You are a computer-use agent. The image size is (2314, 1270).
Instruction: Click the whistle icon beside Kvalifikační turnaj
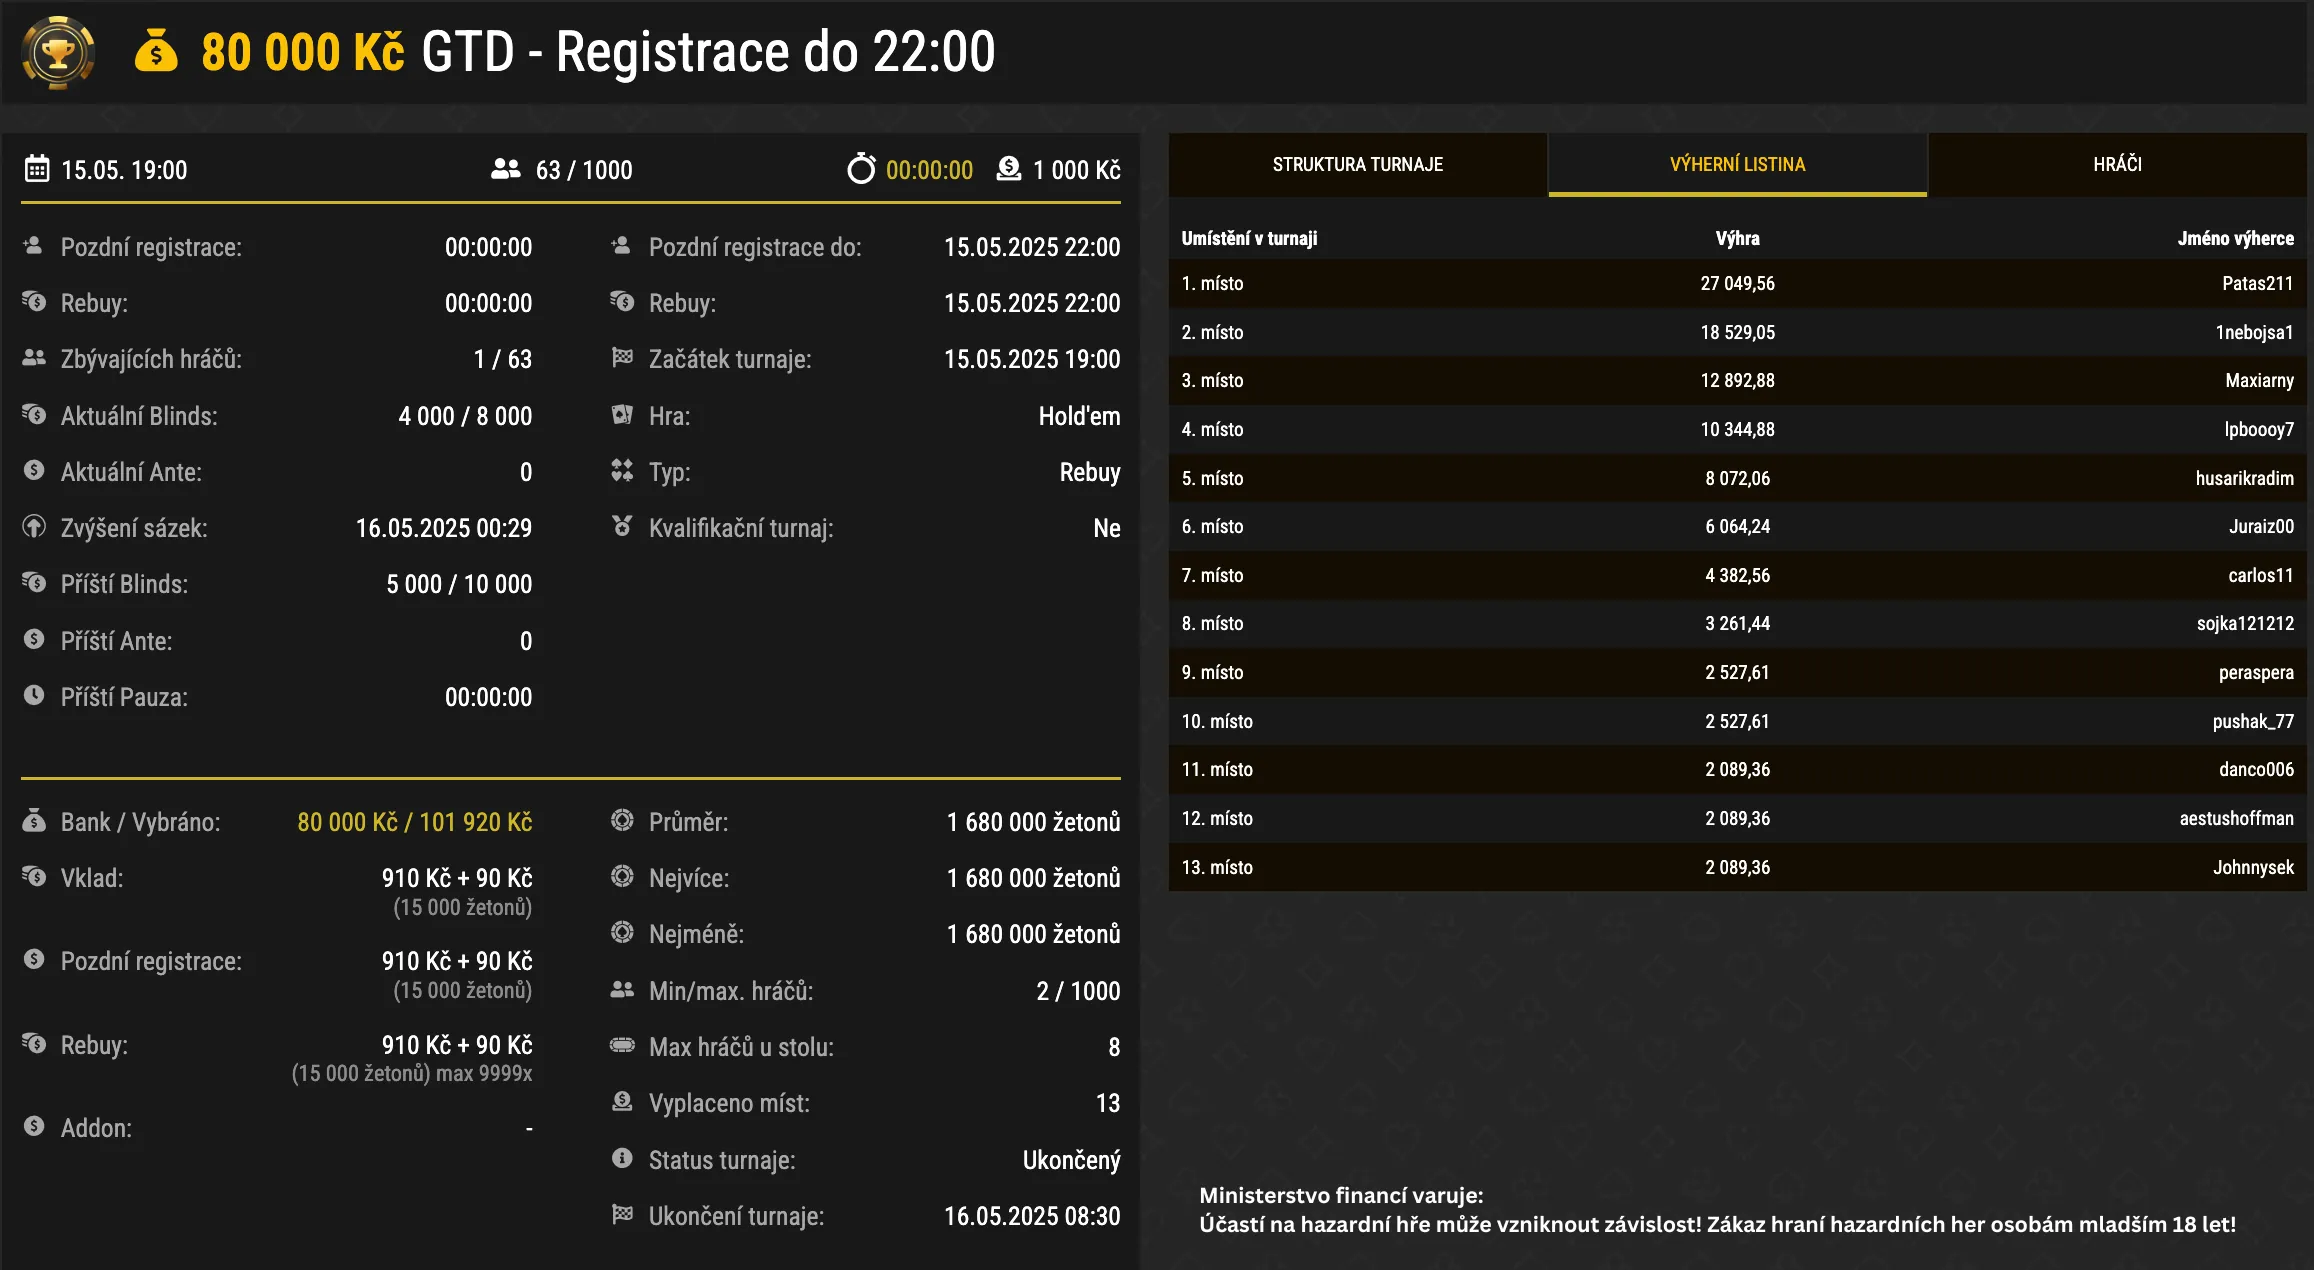(622, 527)
